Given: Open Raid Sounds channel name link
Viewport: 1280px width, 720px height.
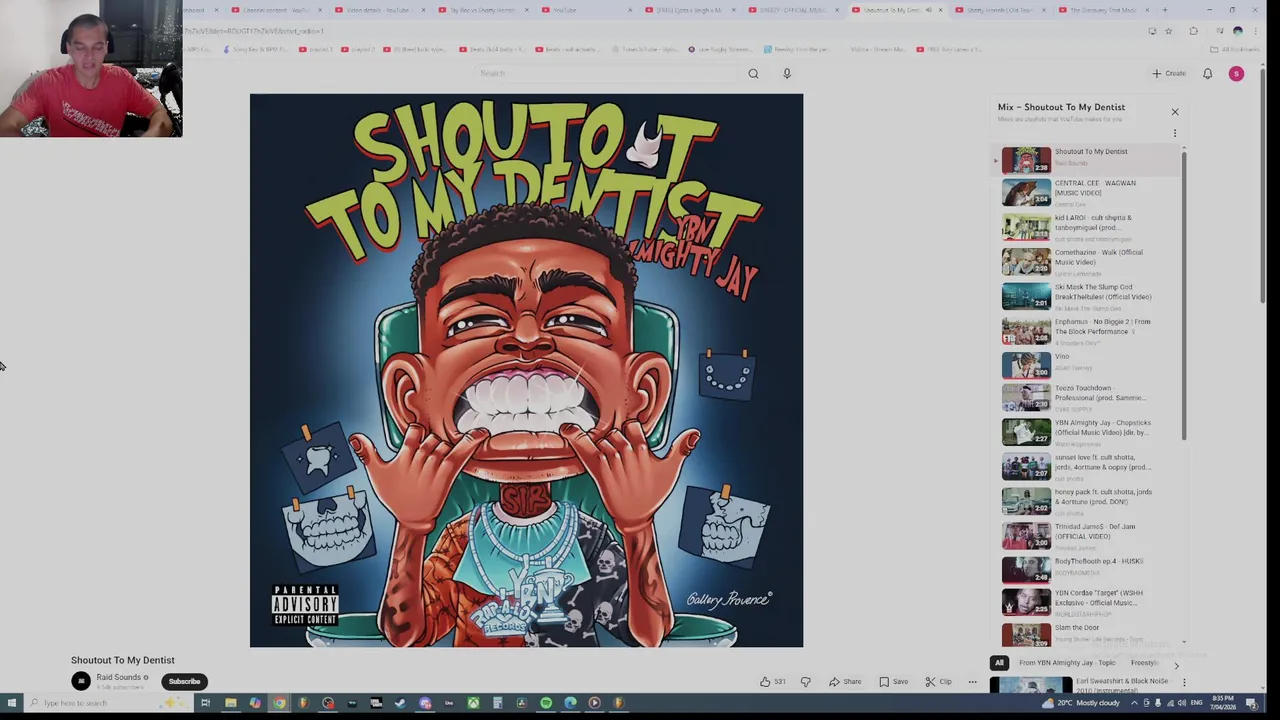Looking at the screenshot, I should coord(118,677).
